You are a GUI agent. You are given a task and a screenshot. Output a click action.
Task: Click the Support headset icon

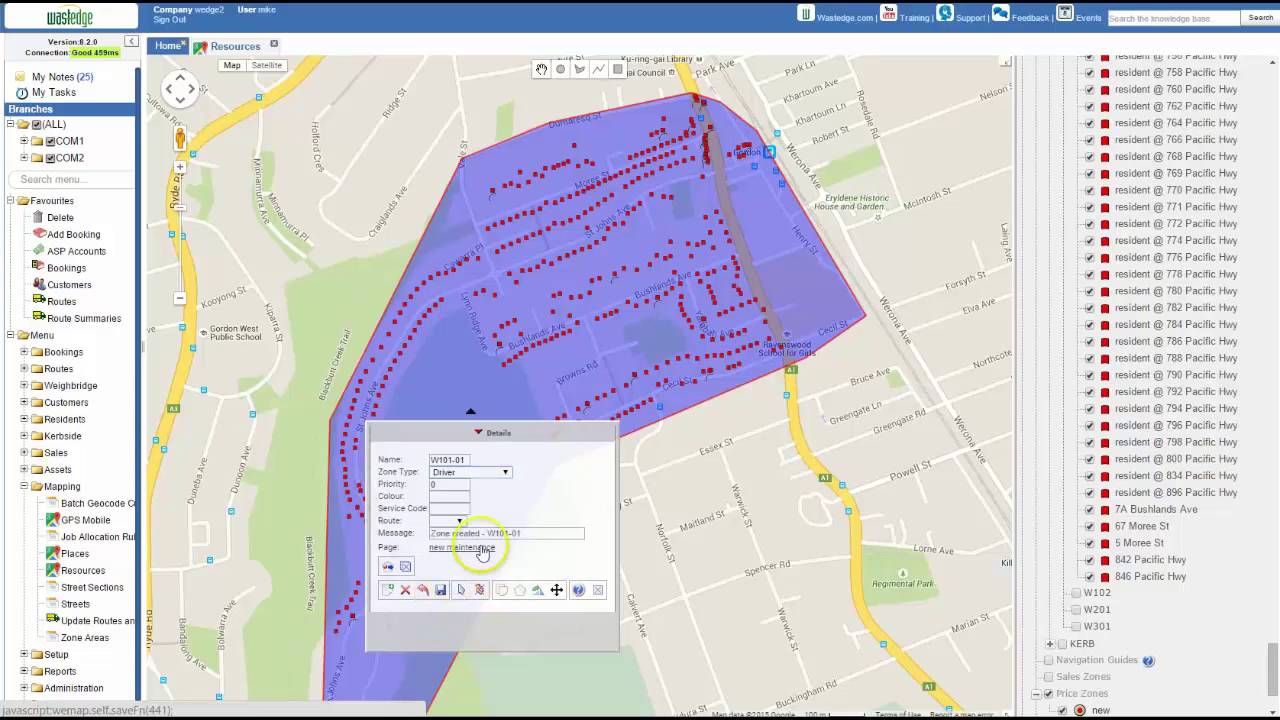pyautogui.click(x=944, y=13)
